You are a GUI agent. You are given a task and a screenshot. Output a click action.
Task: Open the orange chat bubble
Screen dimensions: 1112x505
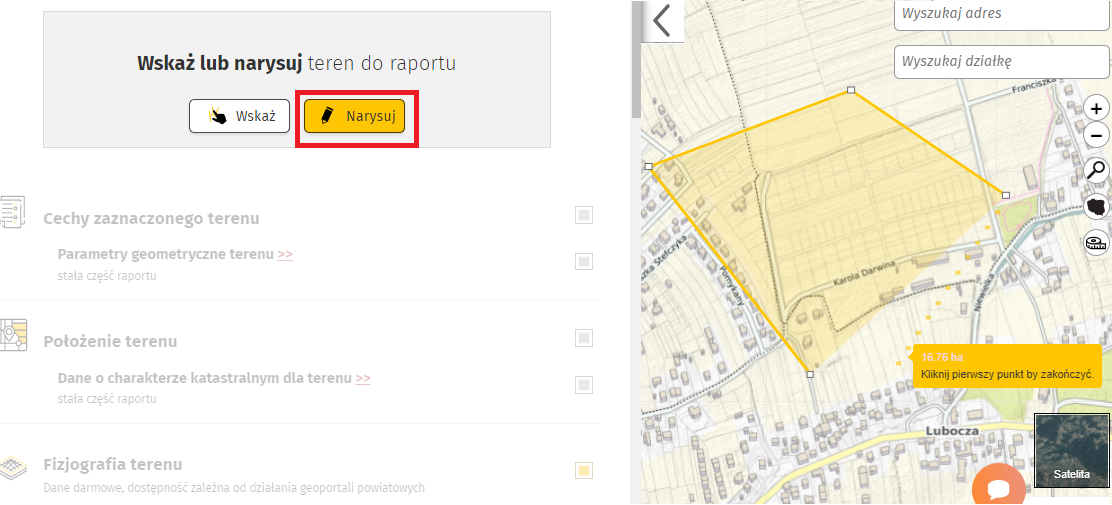(x=997, y=489)
